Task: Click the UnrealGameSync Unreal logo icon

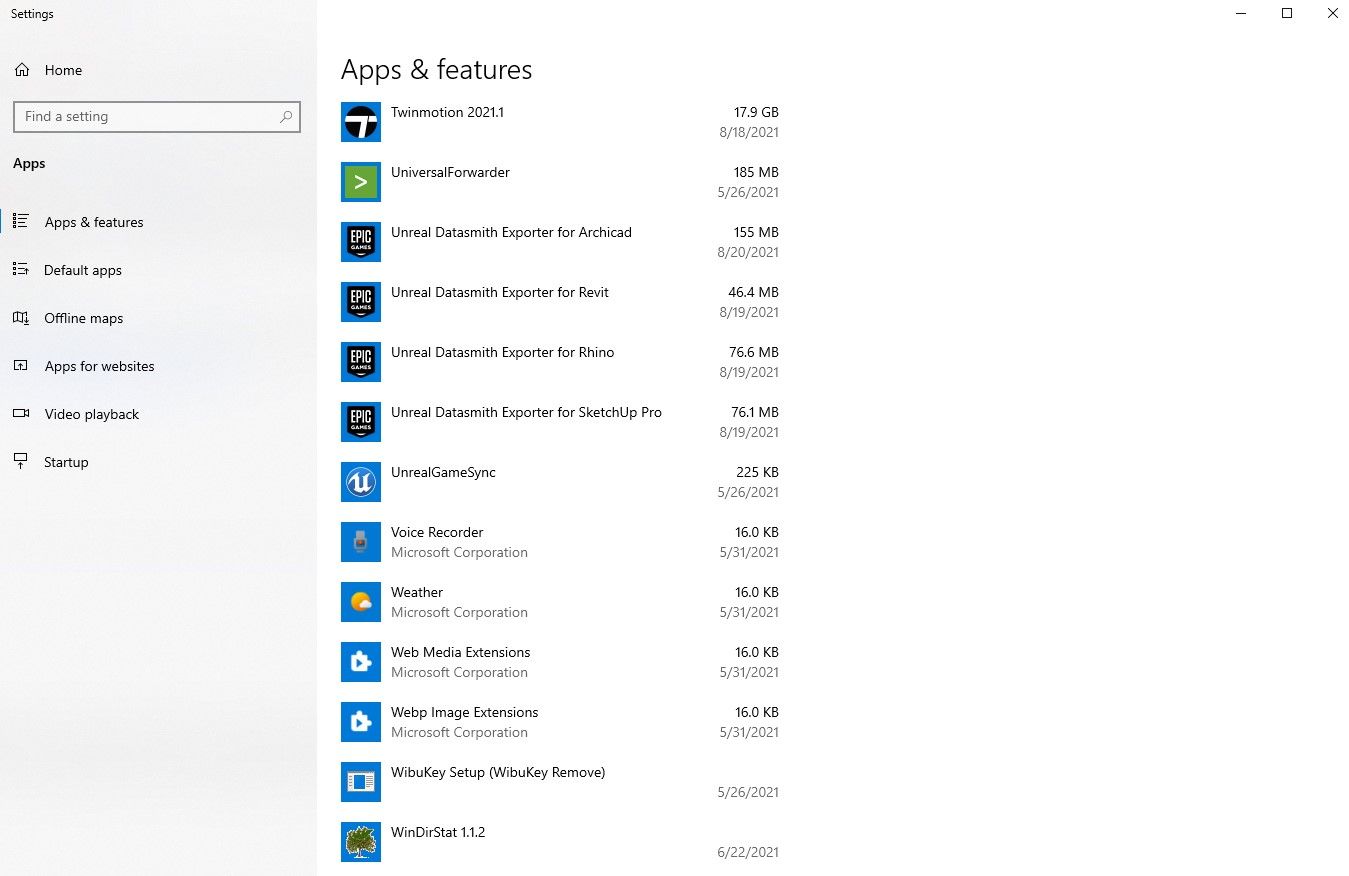Action: point(360,482)
